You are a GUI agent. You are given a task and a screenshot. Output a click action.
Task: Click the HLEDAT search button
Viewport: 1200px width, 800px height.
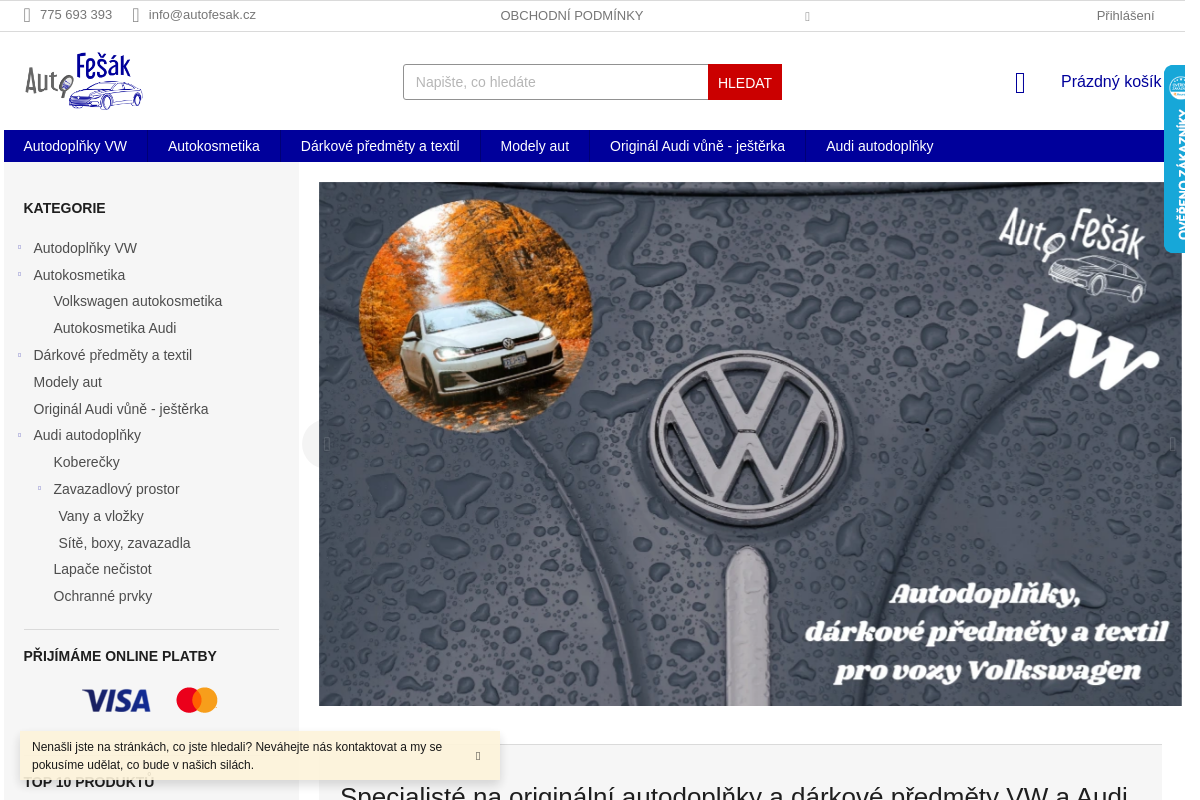point(744,82)
